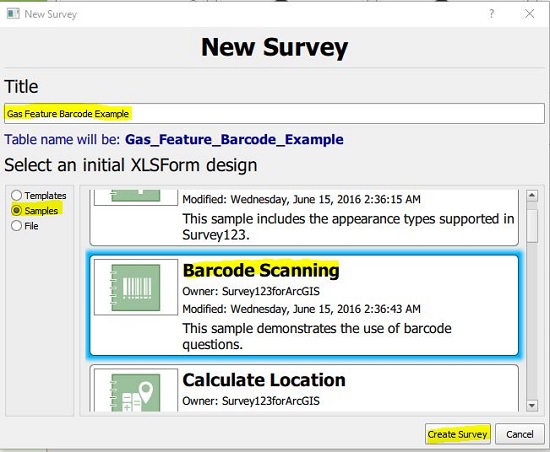Click the Cancel button
The image size is (550, 452).
(519, 434)
